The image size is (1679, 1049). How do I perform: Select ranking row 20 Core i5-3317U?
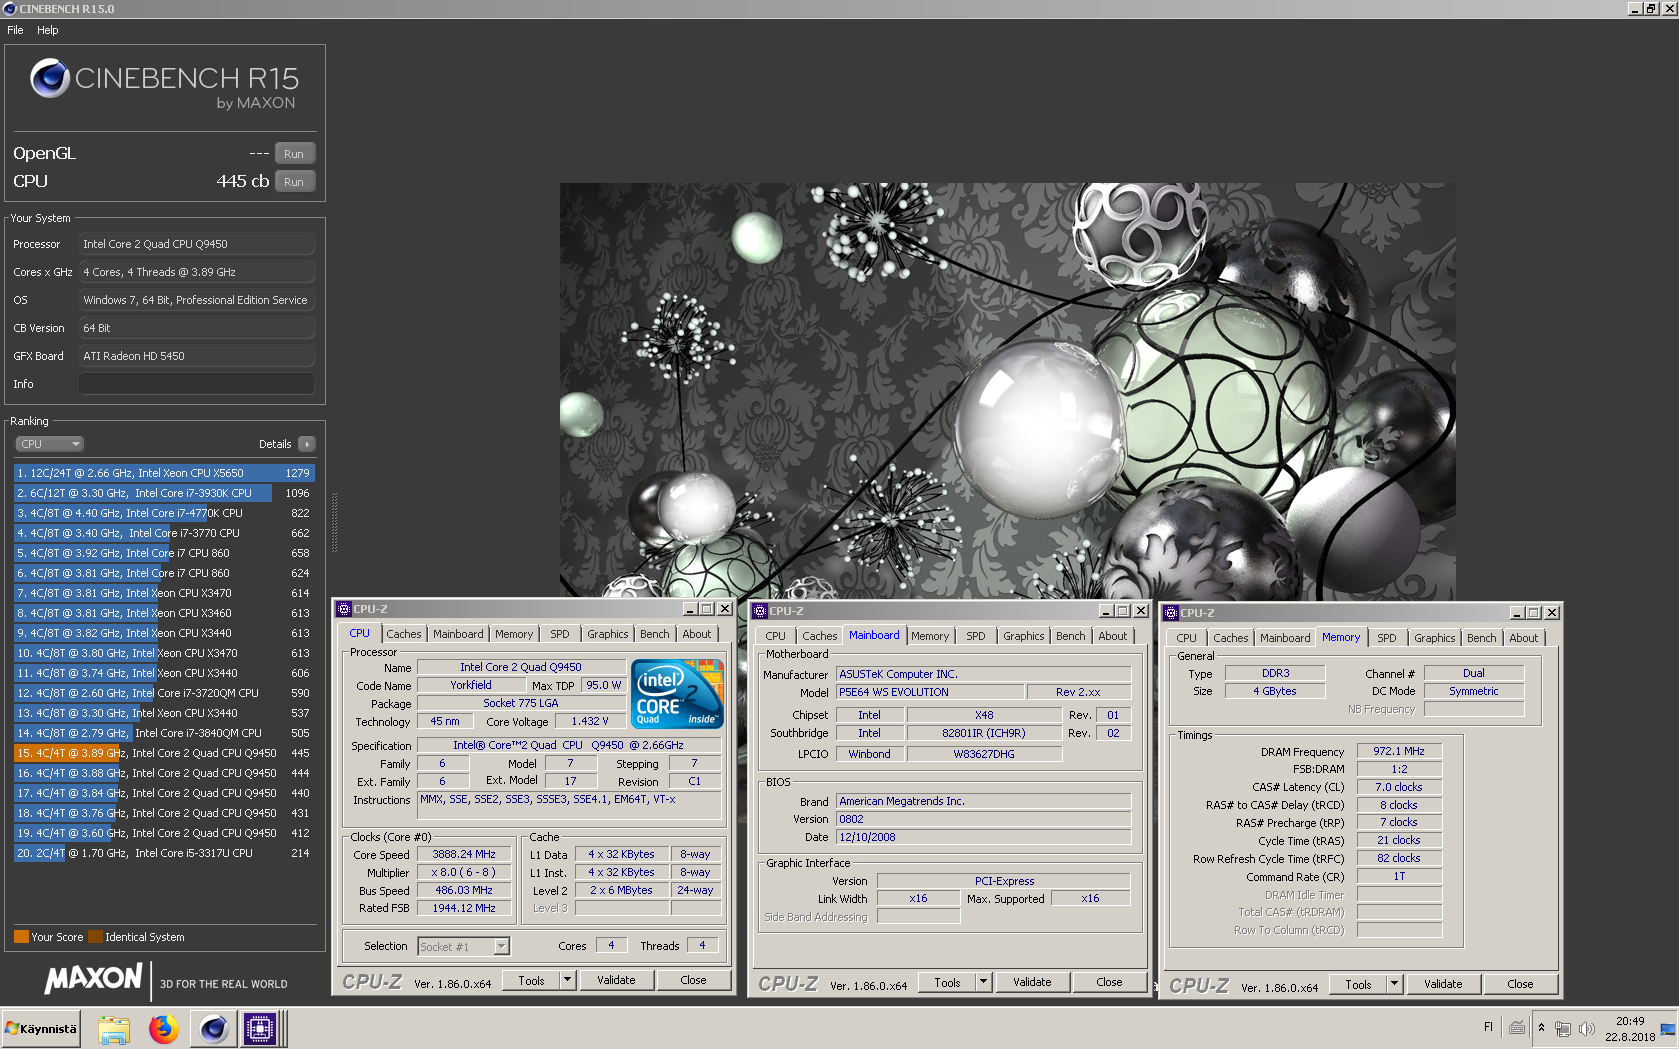pyautogui.click(x=164, y=853)
